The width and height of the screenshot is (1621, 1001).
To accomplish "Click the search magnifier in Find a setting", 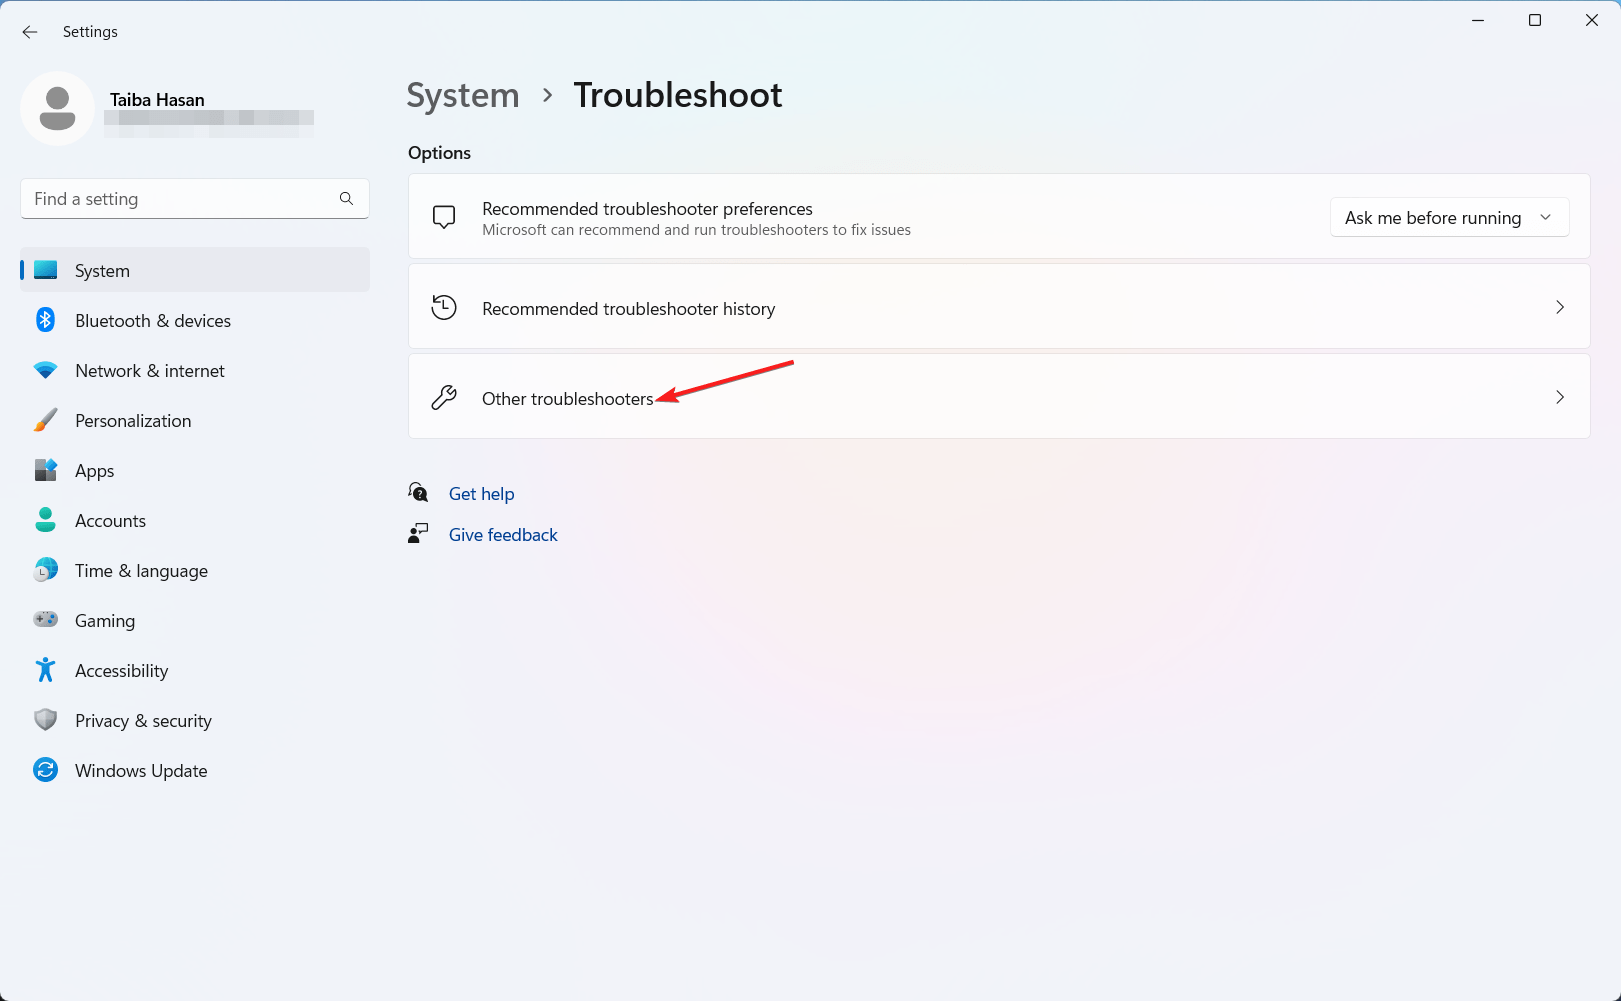I will (346, 198).
